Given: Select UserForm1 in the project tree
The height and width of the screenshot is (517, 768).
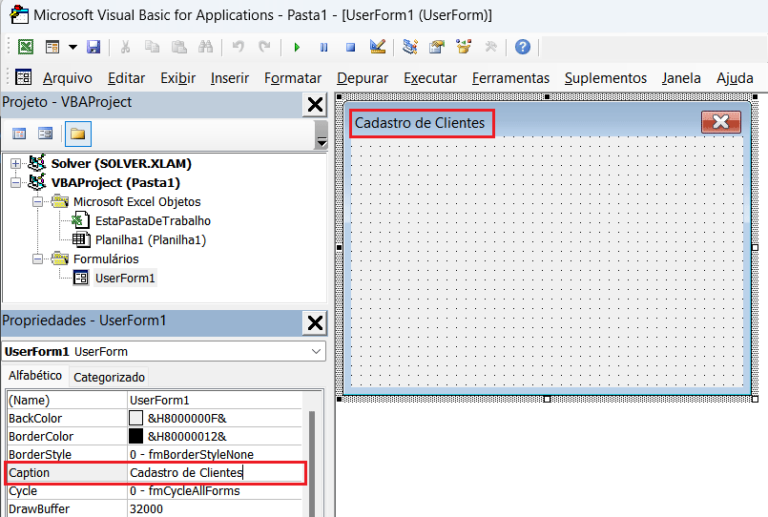Looking at the screenshot, I should click(125, 278).
